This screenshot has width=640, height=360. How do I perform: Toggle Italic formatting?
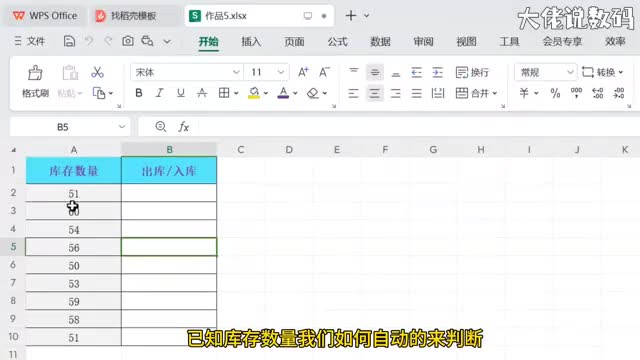pos(160,93)
